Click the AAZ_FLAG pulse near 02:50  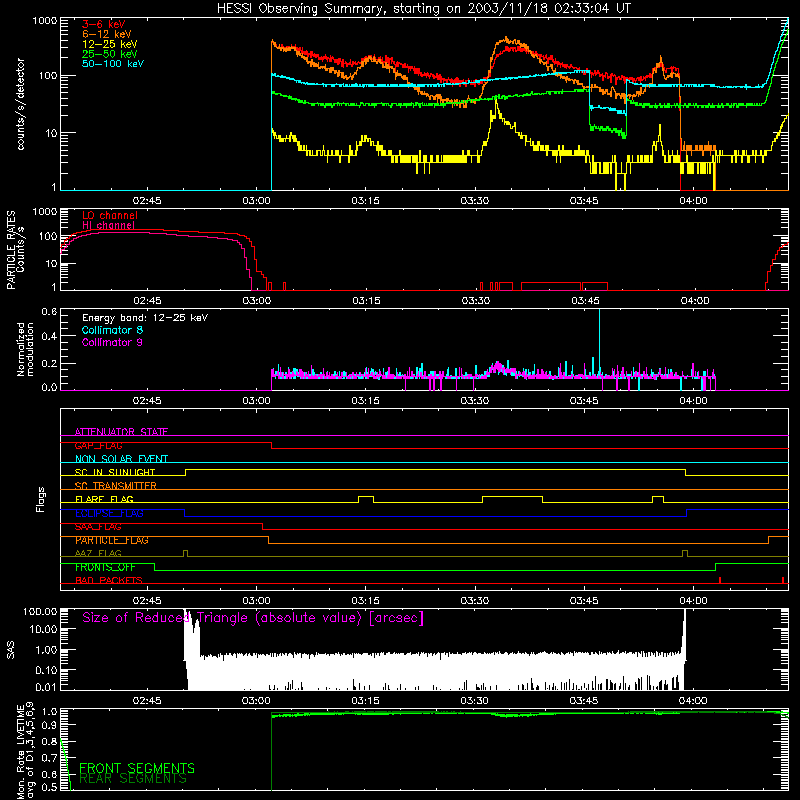coord(185,553)
